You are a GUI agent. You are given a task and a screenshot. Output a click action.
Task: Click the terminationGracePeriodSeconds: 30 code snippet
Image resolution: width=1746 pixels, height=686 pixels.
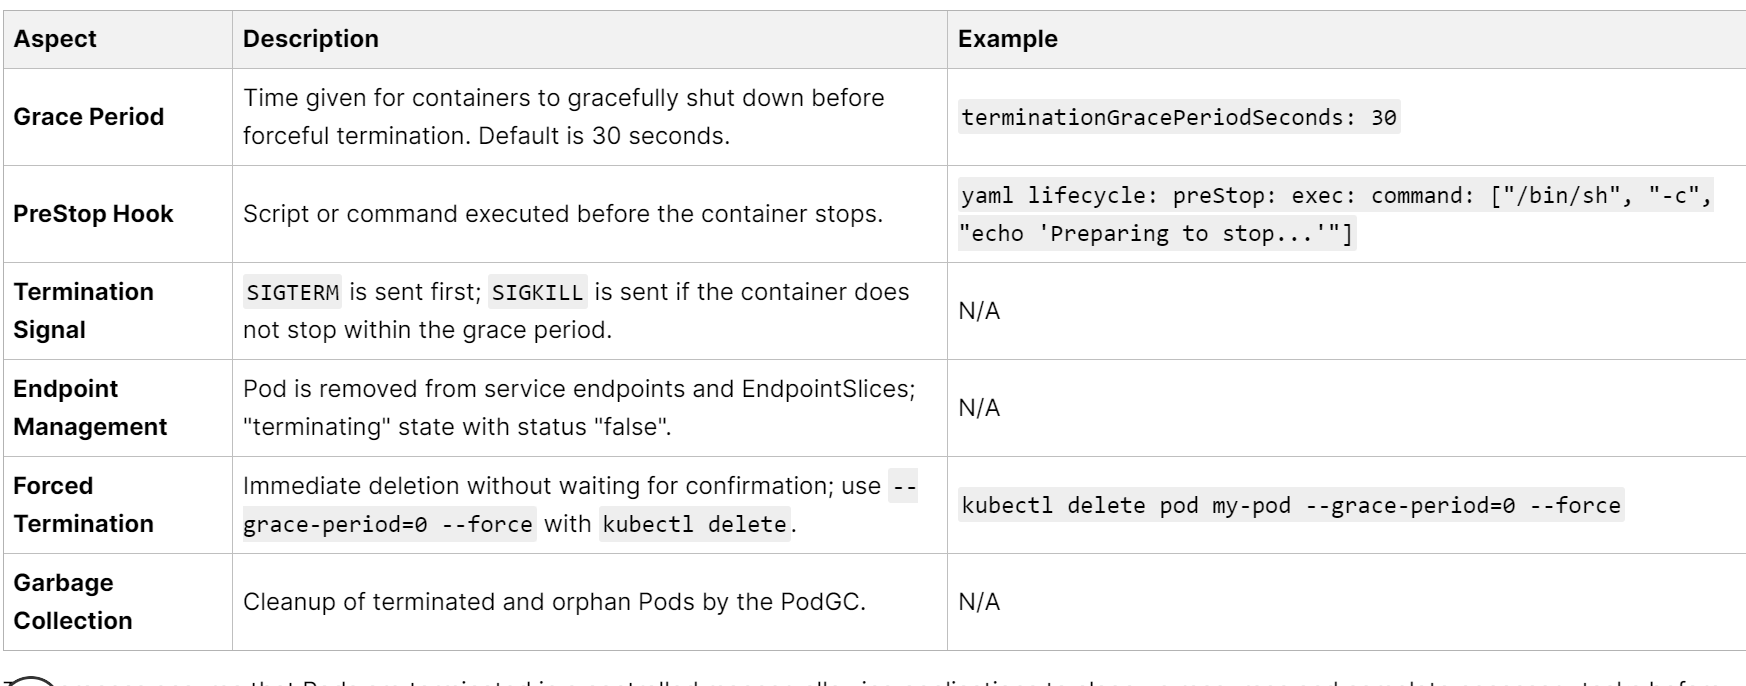click(1178, 117)
